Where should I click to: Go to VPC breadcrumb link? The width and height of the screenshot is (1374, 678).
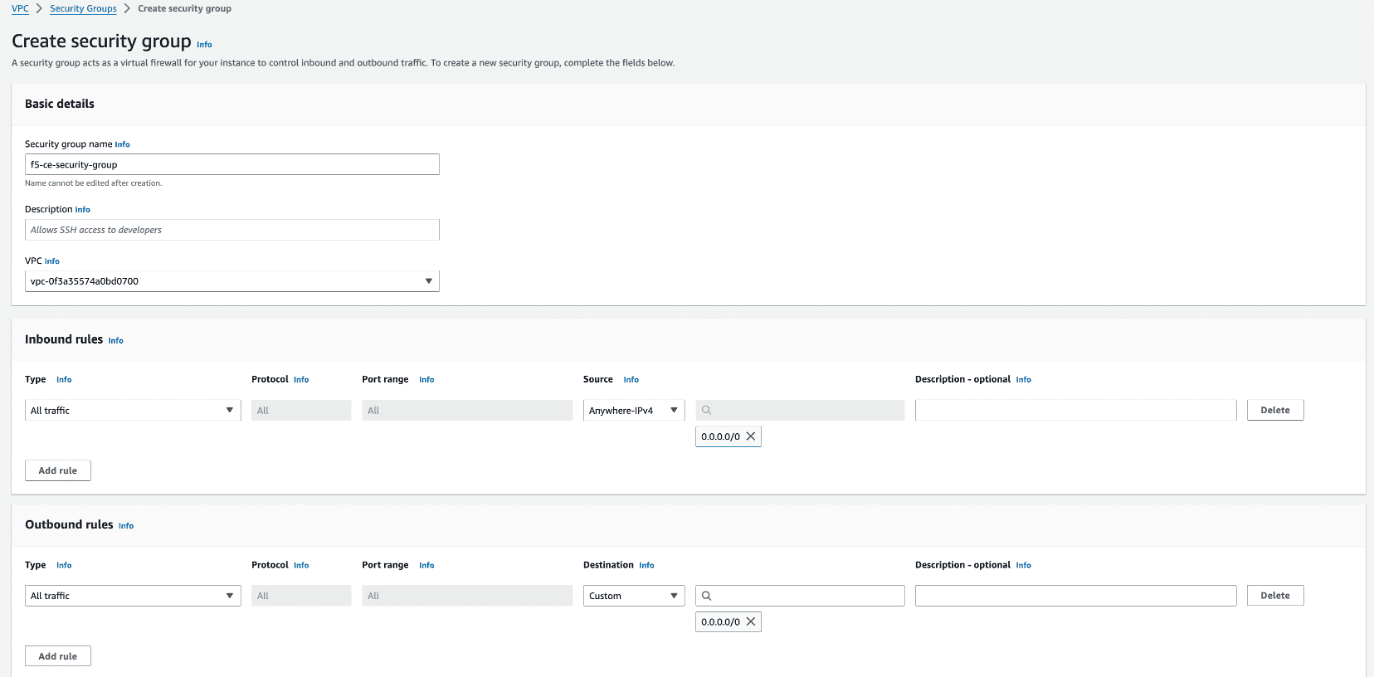pyautogui.click(x=20, y=8)
